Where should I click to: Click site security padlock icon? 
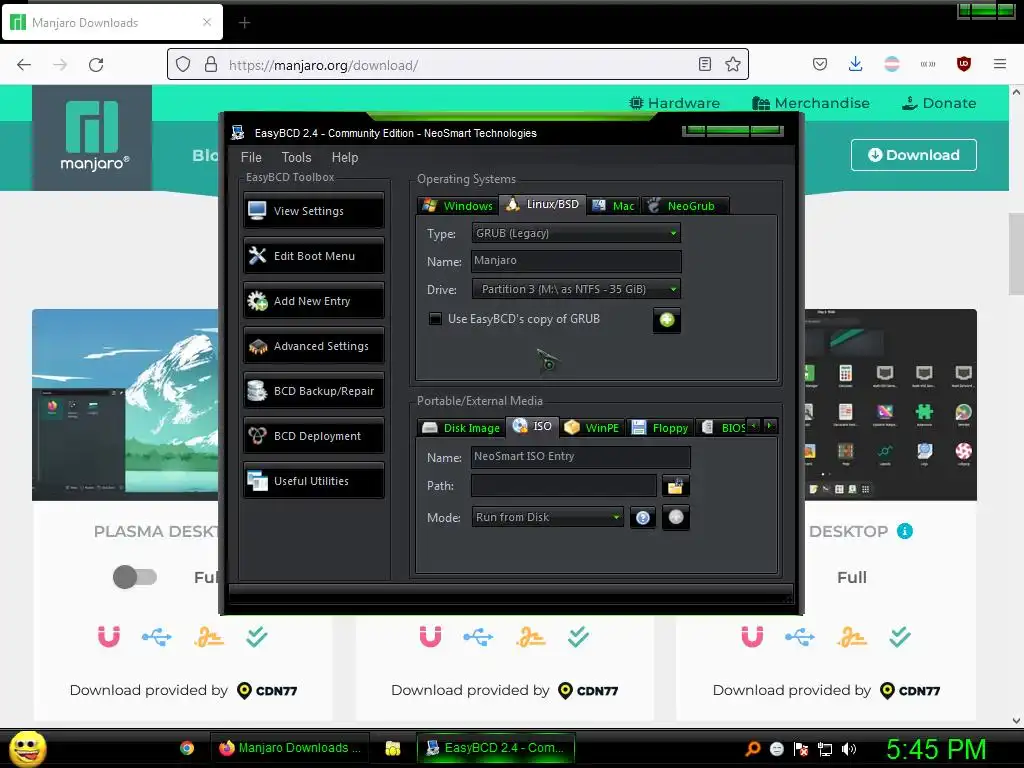[210, 64]
